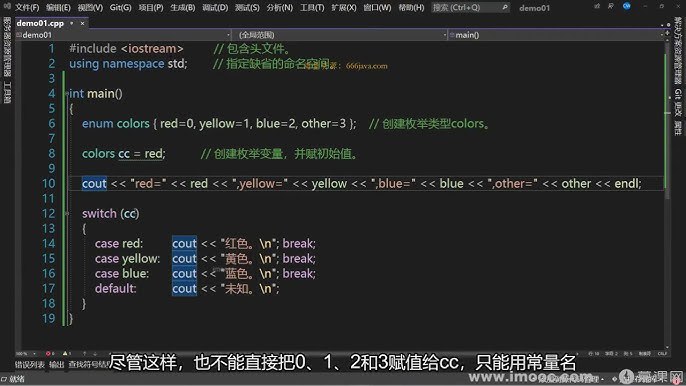Switch to the 输出 bottom tab
Screen dimensions: 686x386
[56, 365]
